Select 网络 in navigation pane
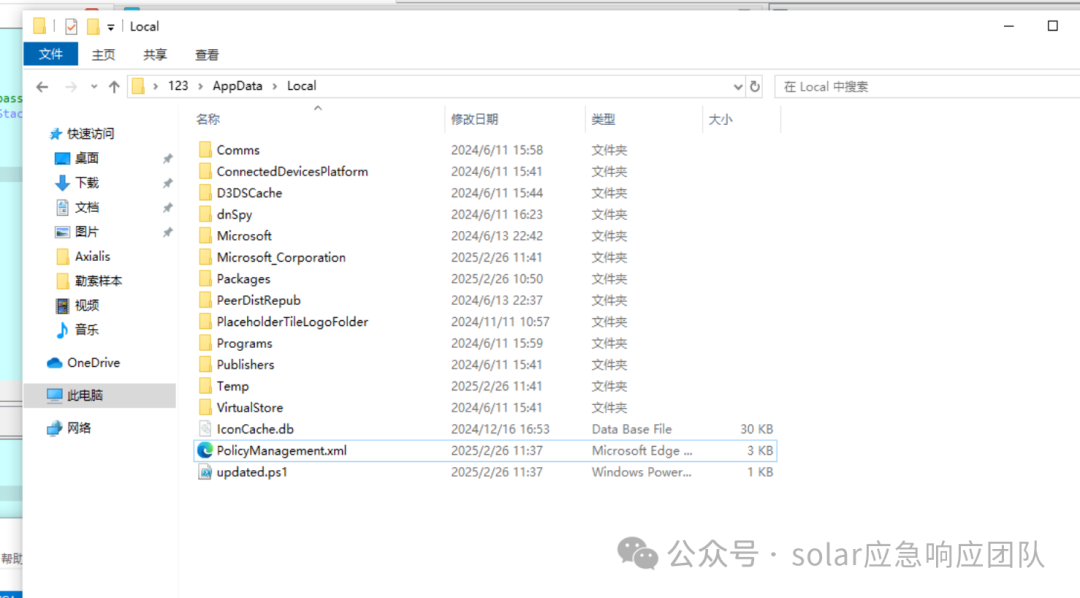 [79, 428]
